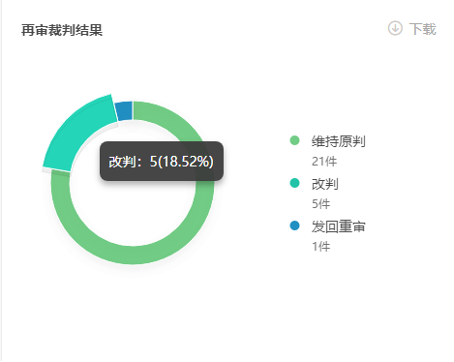Click the 维持原判 legend label
This screenshot has width=454, height=362.
point(338,141)
